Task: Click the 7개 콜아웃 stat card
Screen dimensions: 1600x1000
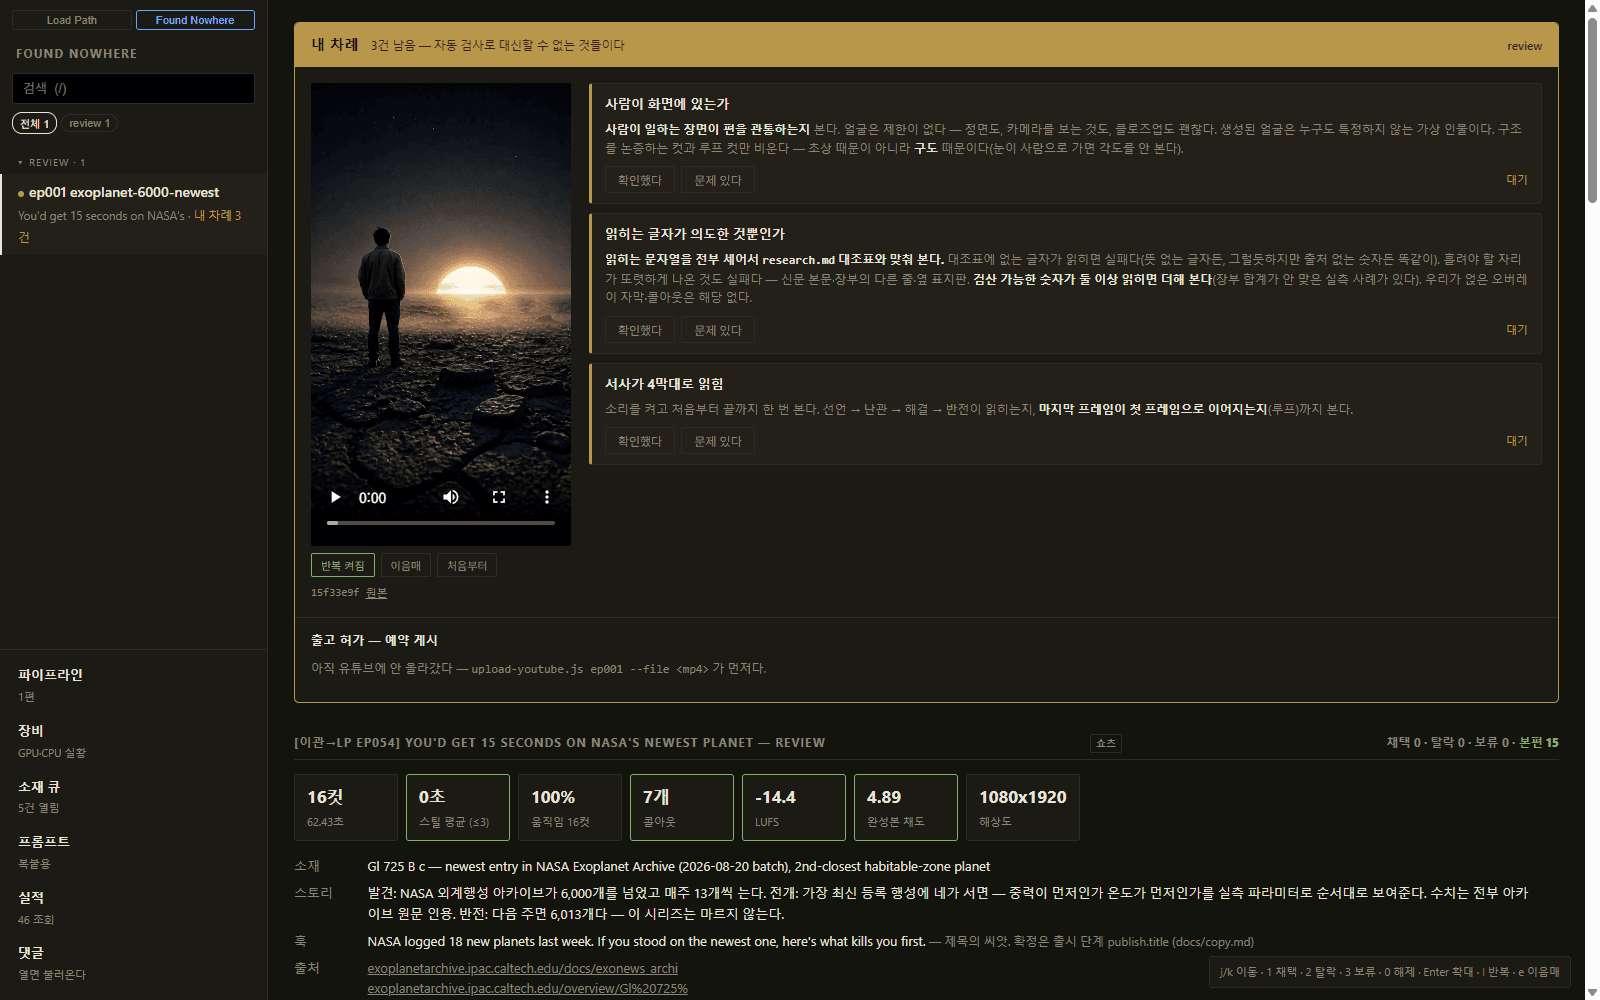Action: 682,807
